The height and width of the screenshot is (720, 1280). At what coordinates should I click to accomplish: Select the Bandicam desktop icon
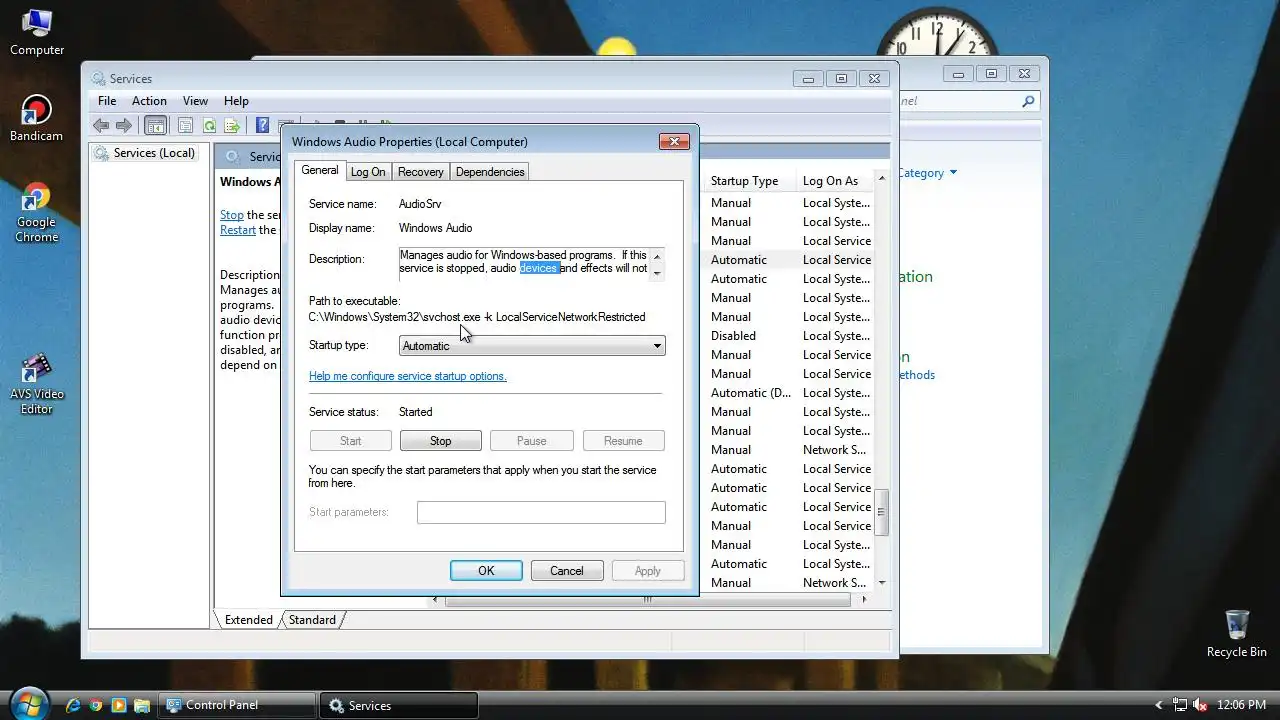(x=37, y=118)
